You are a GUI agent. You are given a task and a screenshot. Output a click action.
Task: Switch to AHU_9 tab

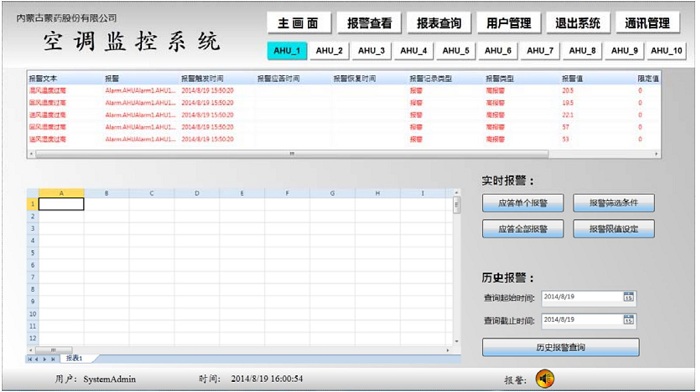tap(625, 51)
